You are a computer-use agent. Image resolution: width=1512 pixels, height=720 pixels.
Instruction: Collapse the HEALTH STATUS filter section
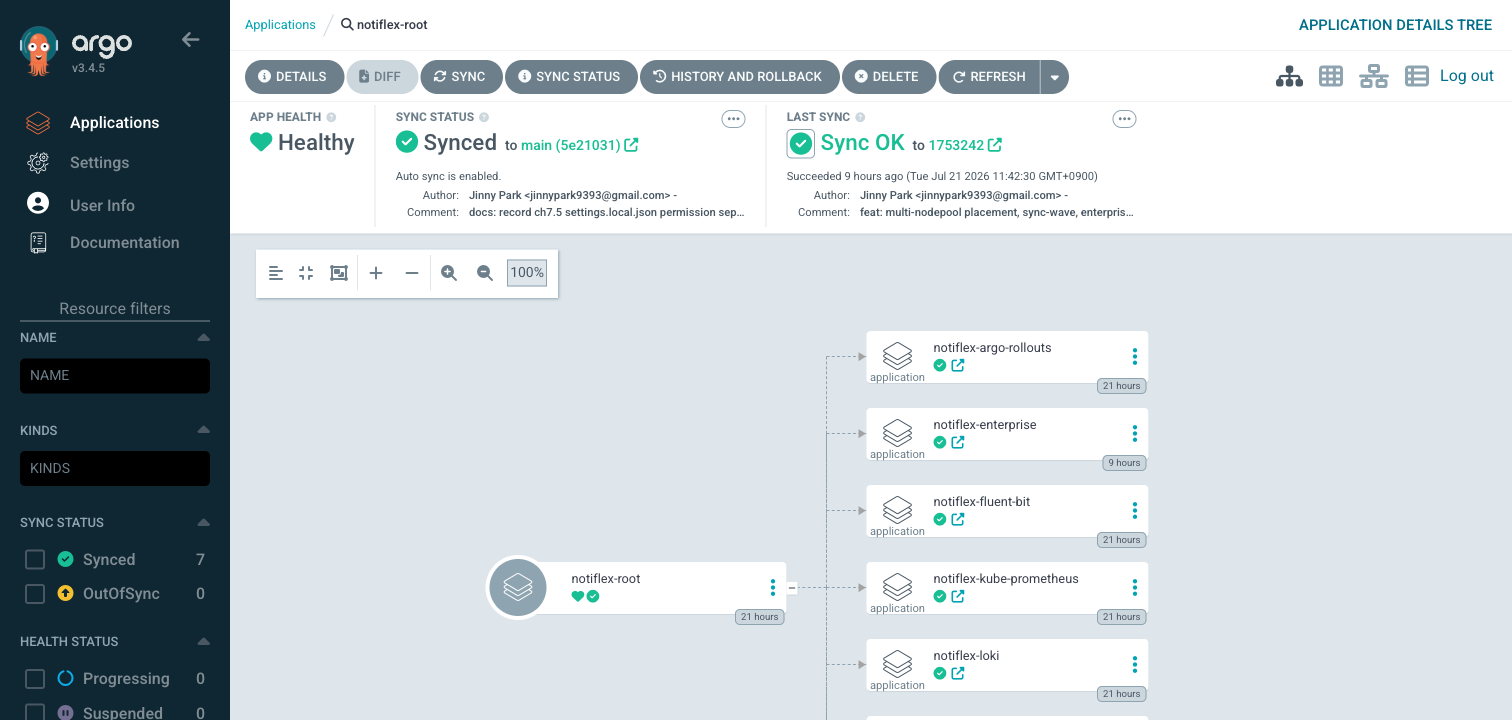click(x=203, y=641)
